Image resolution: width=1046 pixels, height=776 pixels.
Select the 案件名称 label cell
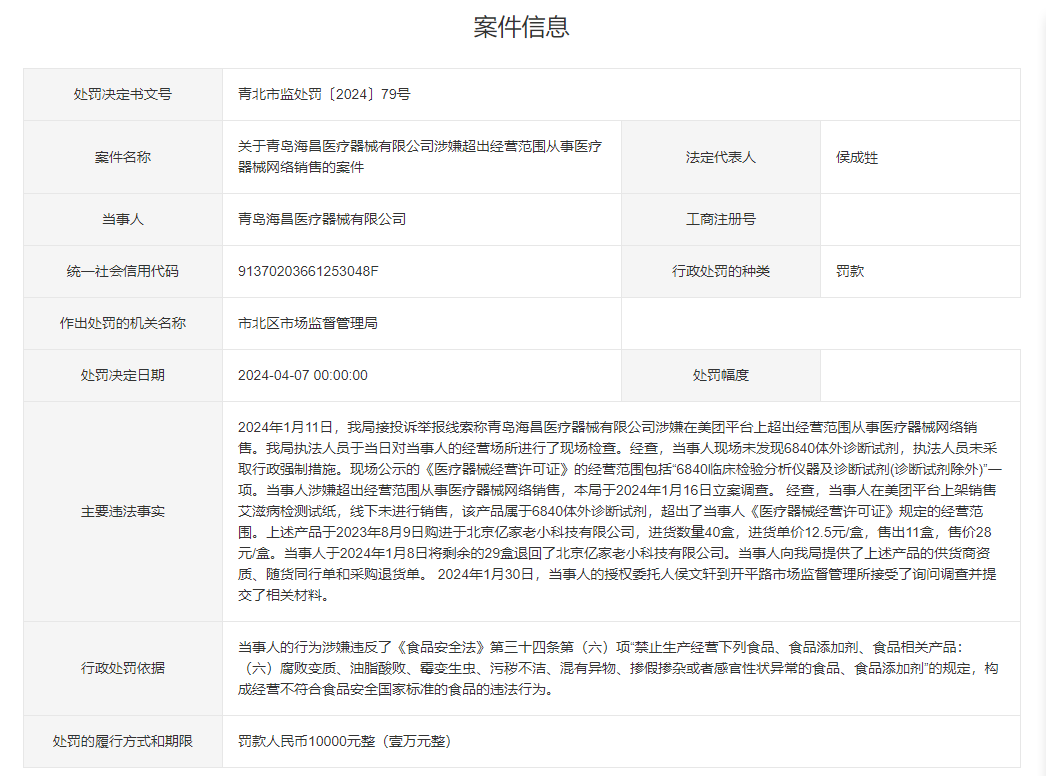pyautogui.click(x=123, y=157)
